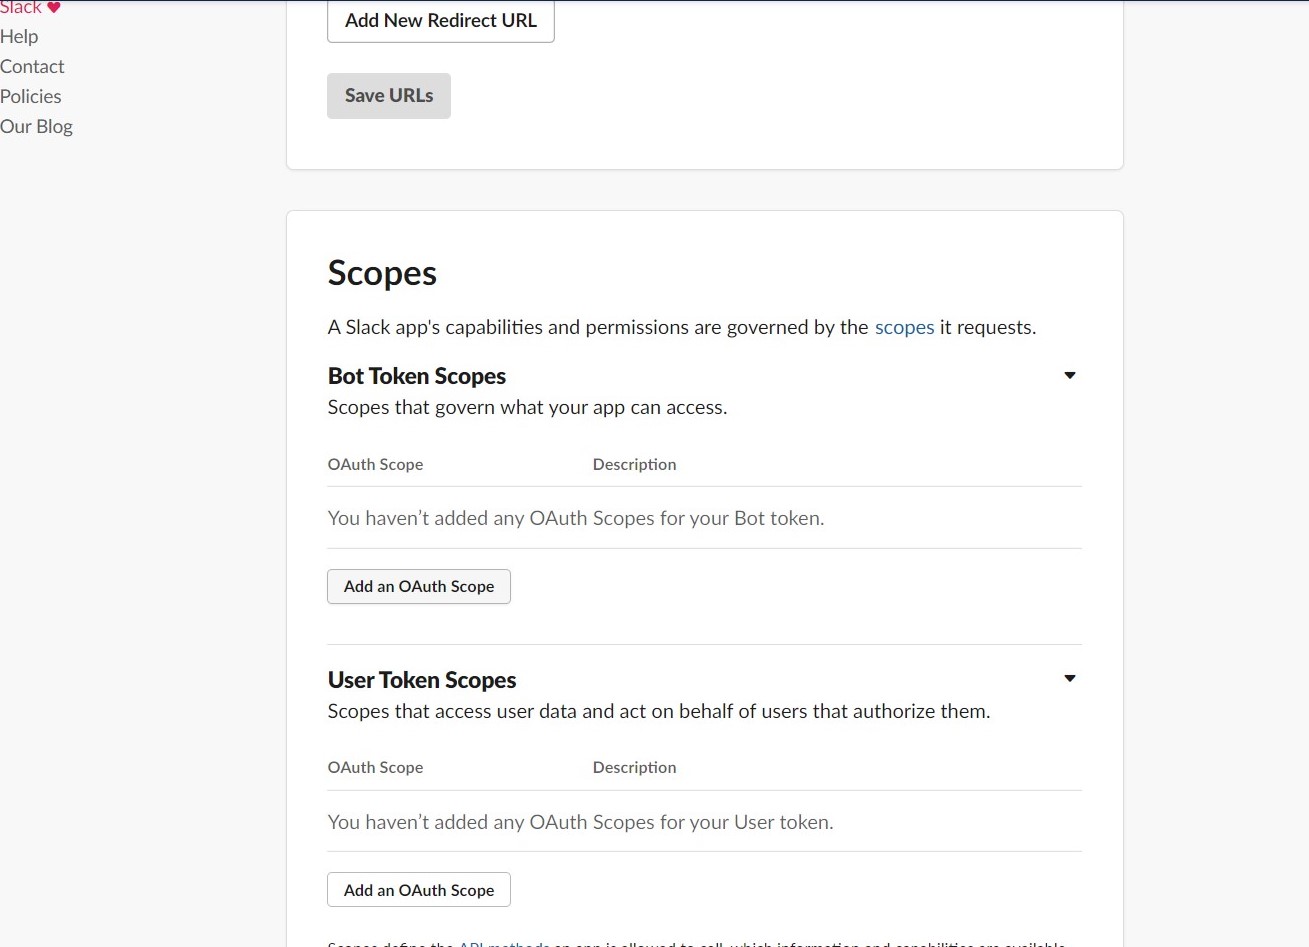The image size is (1309, 947).
Task: Add an OAuth Scope for User token
Action: click(x=419, y=890)
